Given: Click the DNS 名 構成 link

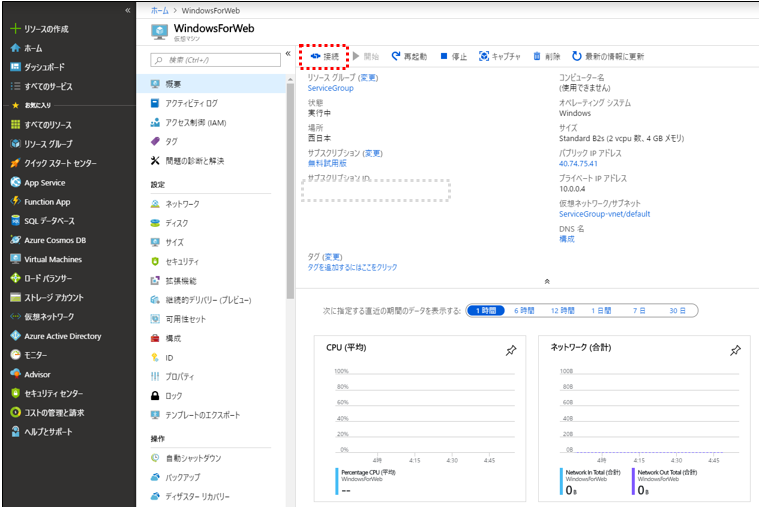Looking at the screenshot, I should point(567,239).
